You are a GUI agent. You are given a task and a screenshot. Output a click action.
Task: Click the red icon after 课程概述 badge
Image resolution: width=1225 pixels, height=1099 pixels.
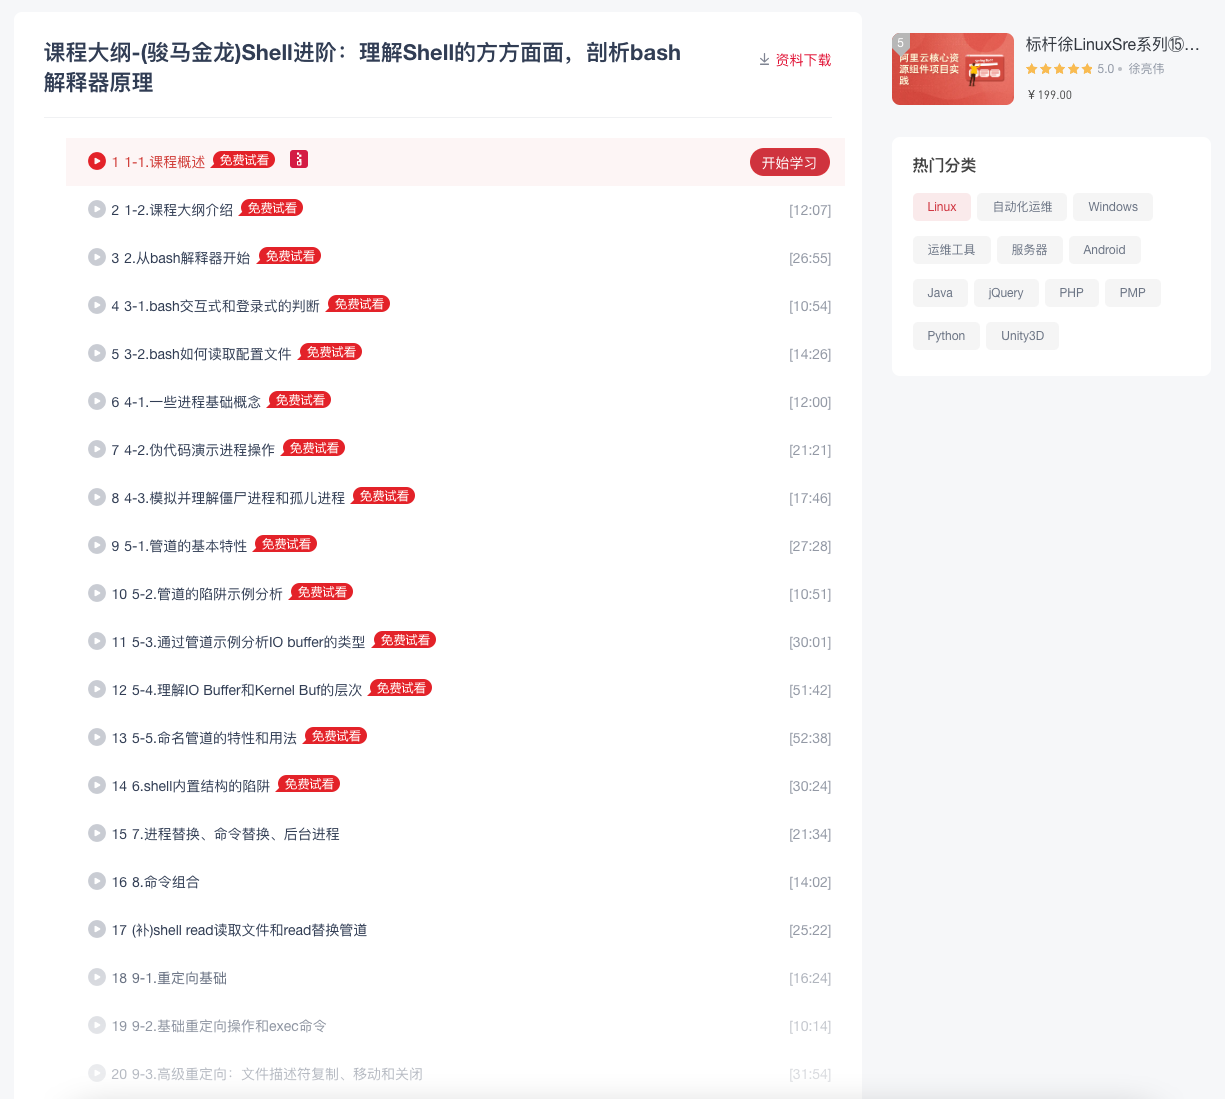pos(299,159)
